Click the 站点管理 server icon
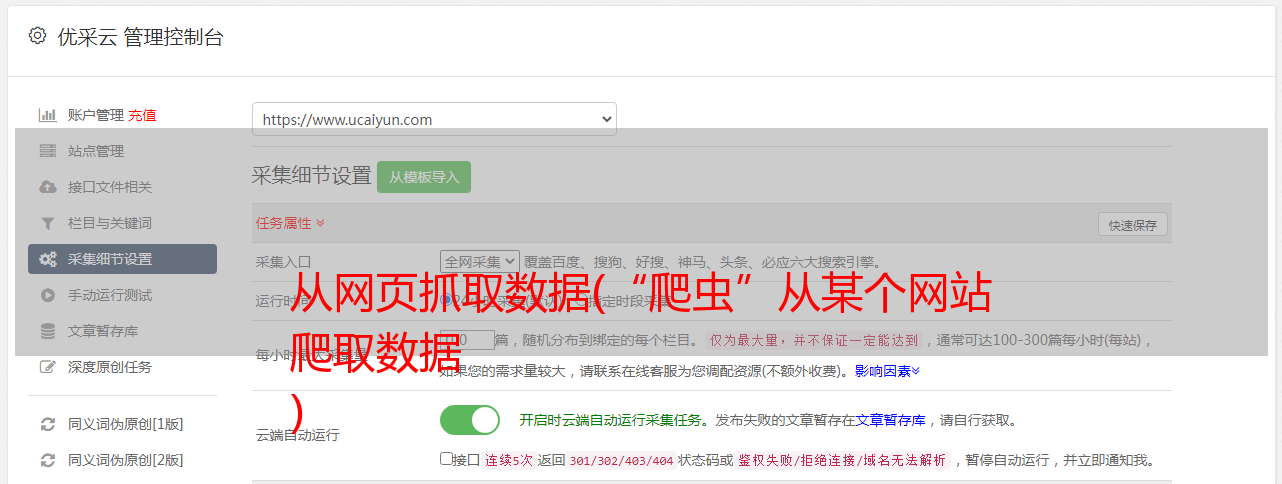This screenshot has width=1282, height=484. [47, 151]
